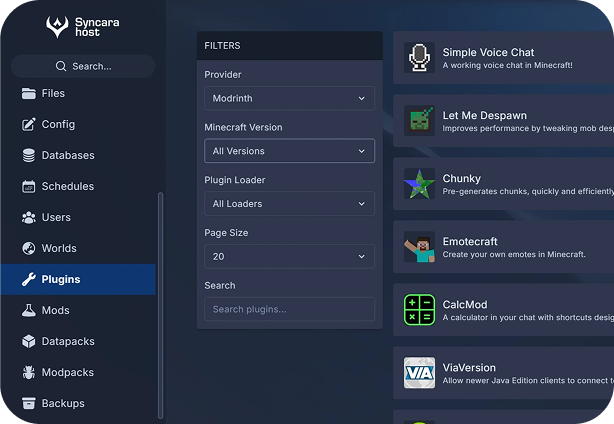
Task: Click the CalcMod calculator description text
Action: [x=528, y=318]
